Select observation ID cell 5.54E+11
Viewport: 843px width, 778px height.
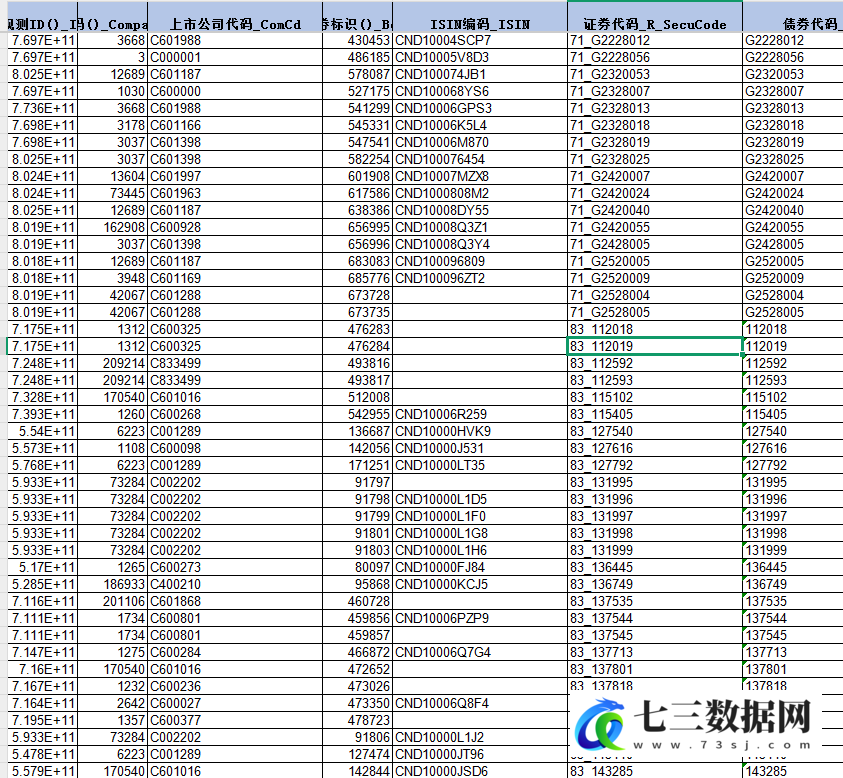42,431
